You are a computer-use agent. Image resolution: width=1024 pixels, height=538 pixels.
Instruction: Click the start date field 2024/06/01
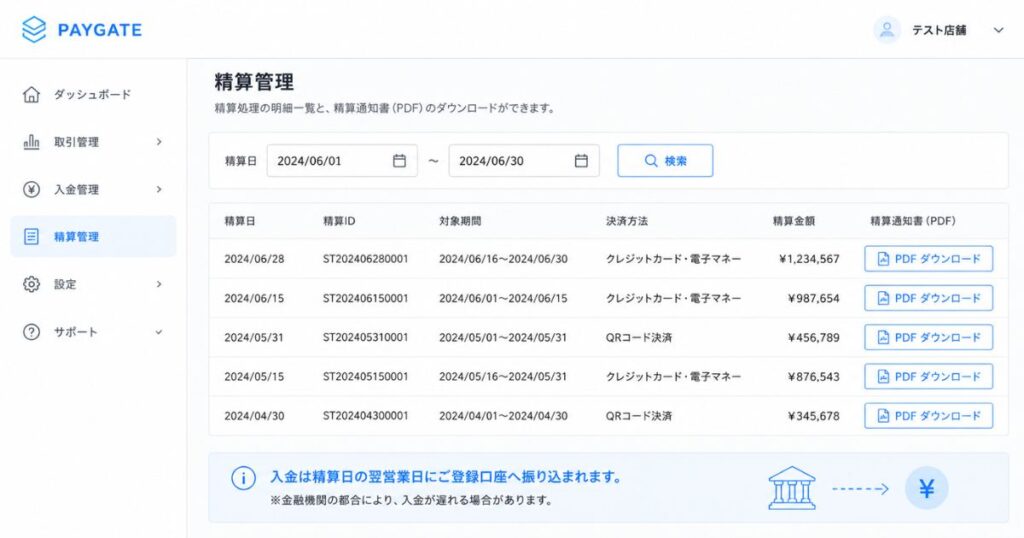[x=342, y=161]
